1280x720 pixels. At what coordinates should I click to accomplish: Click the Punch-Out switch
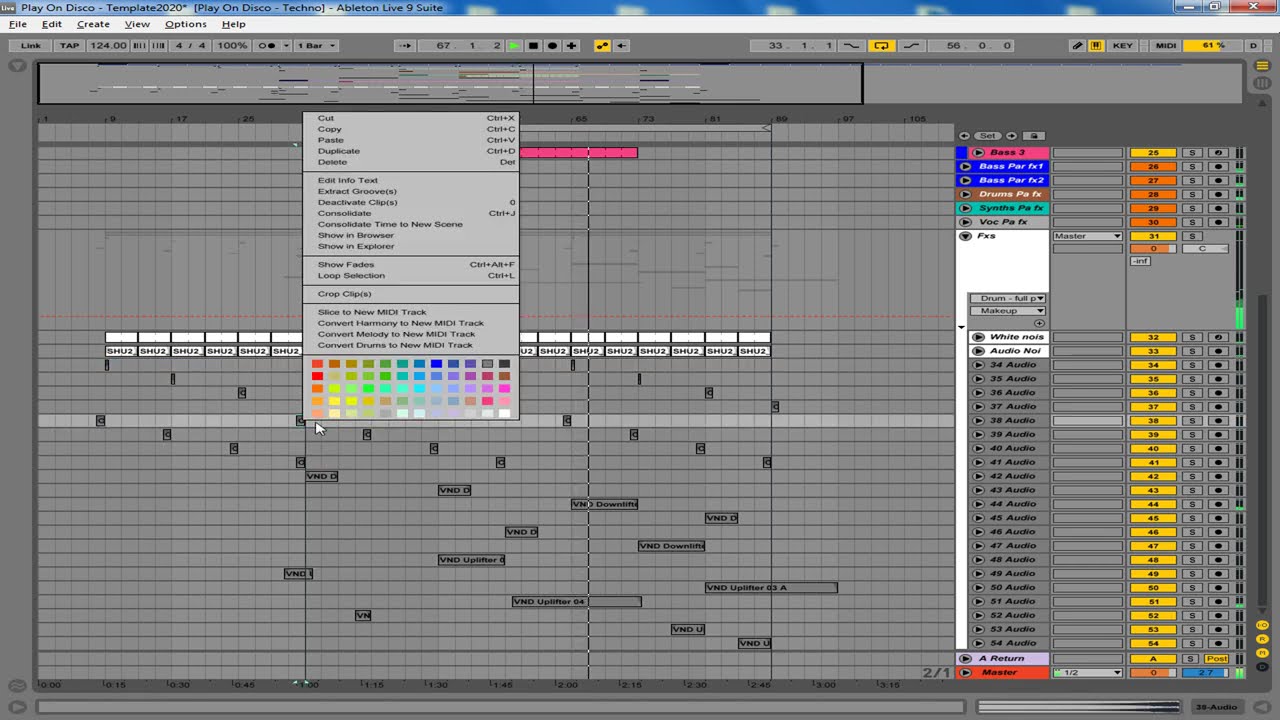pos(911,46)
